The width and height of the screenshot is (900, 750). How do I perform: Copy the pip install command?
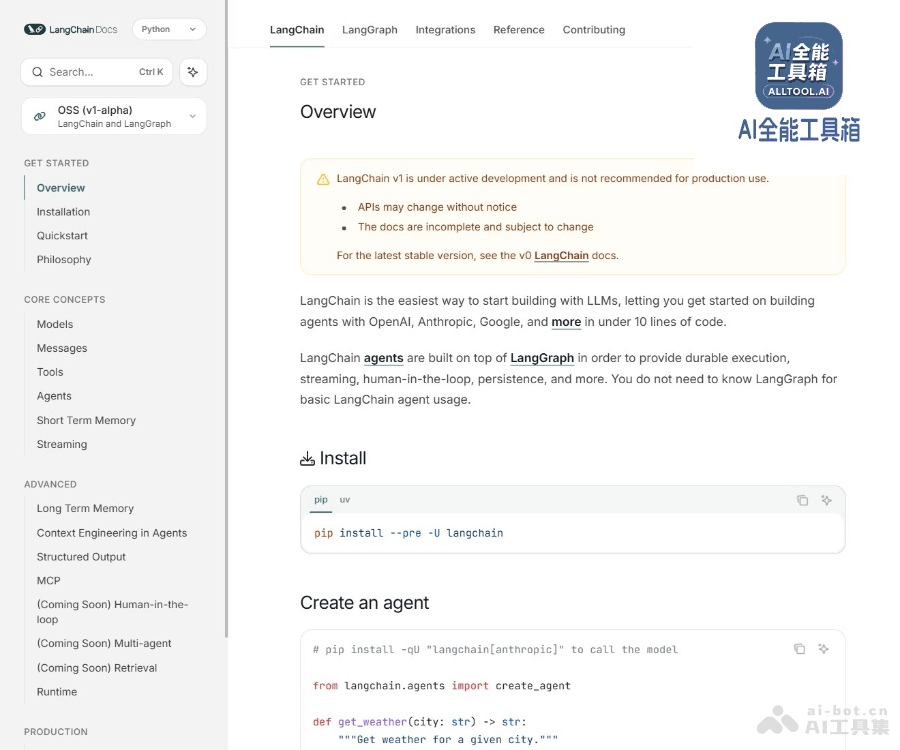pyautogui.click(x=802, y=500)
